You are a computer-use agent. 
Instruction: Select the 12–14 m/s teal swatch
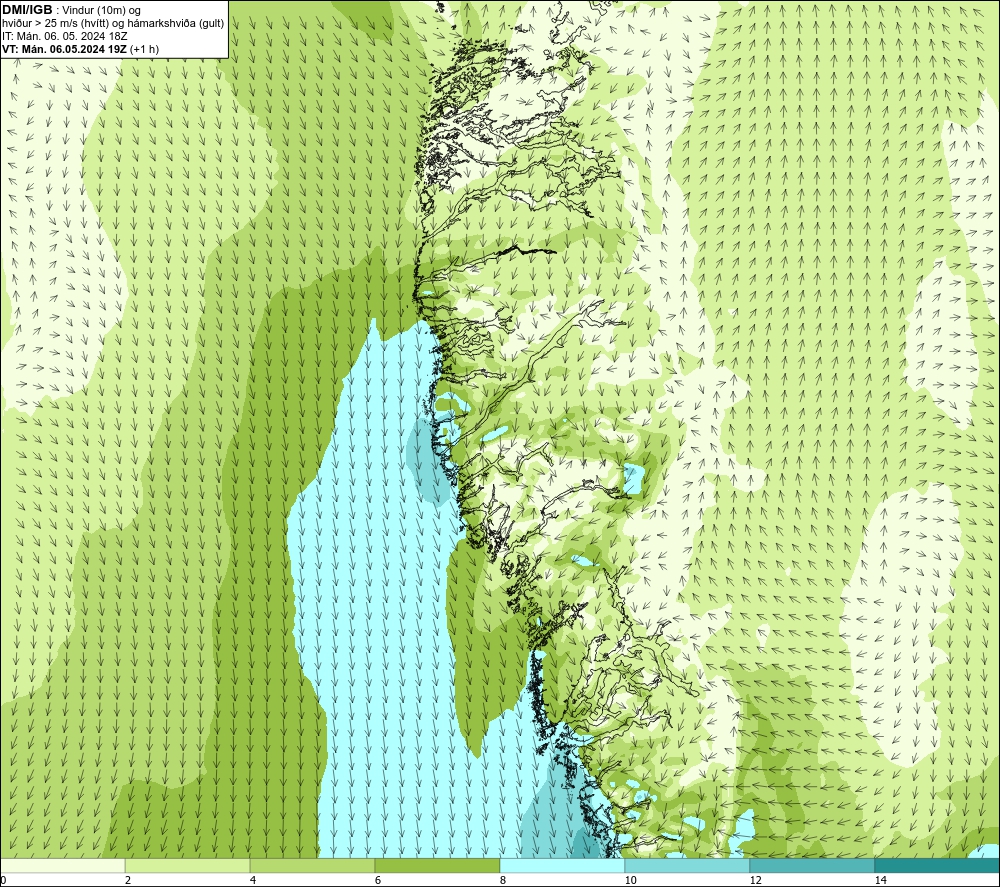[x=812, y=866]
